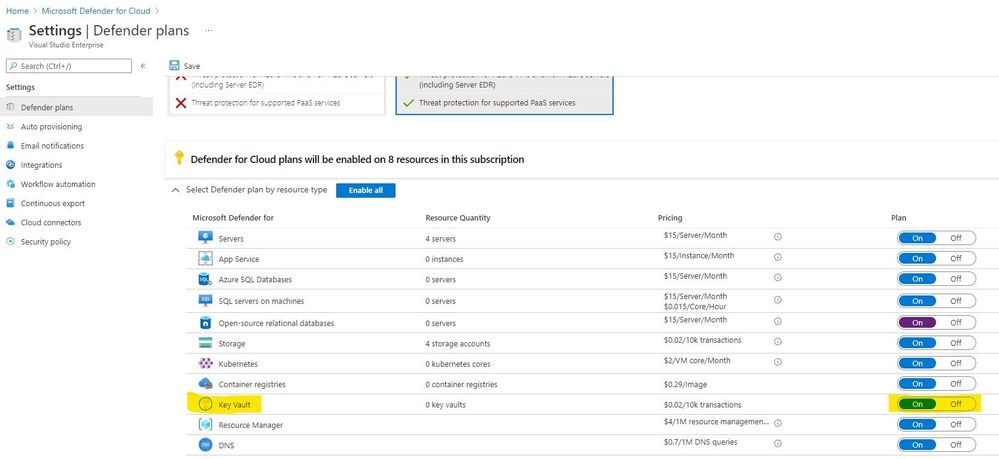Click the '$0.29/Image' pricing text
Viewport: 999px width, 459px height.
[x=685, y=384]
